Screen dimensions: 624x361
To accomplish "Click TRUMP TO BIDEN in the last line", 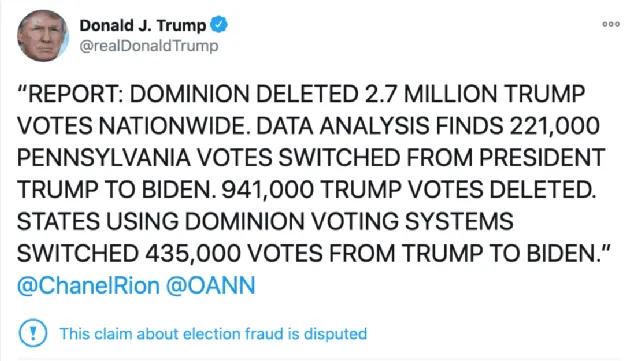I will pos(506,253).
